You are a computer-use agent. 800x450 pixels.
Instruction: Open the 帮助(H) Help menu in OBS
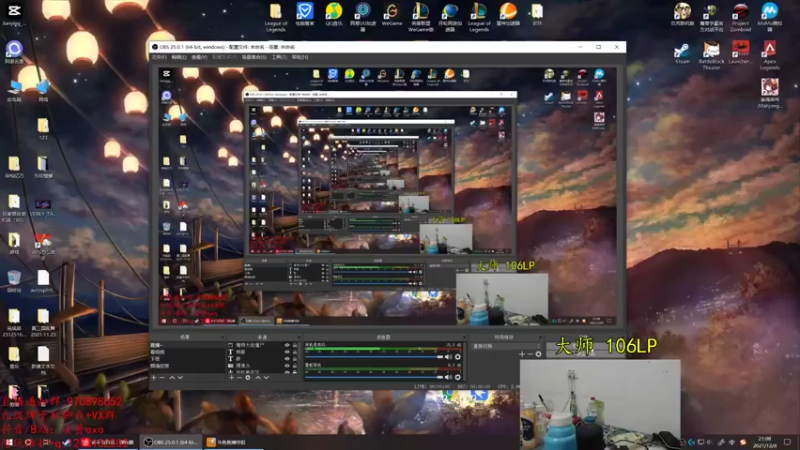[x=300, y=57]
